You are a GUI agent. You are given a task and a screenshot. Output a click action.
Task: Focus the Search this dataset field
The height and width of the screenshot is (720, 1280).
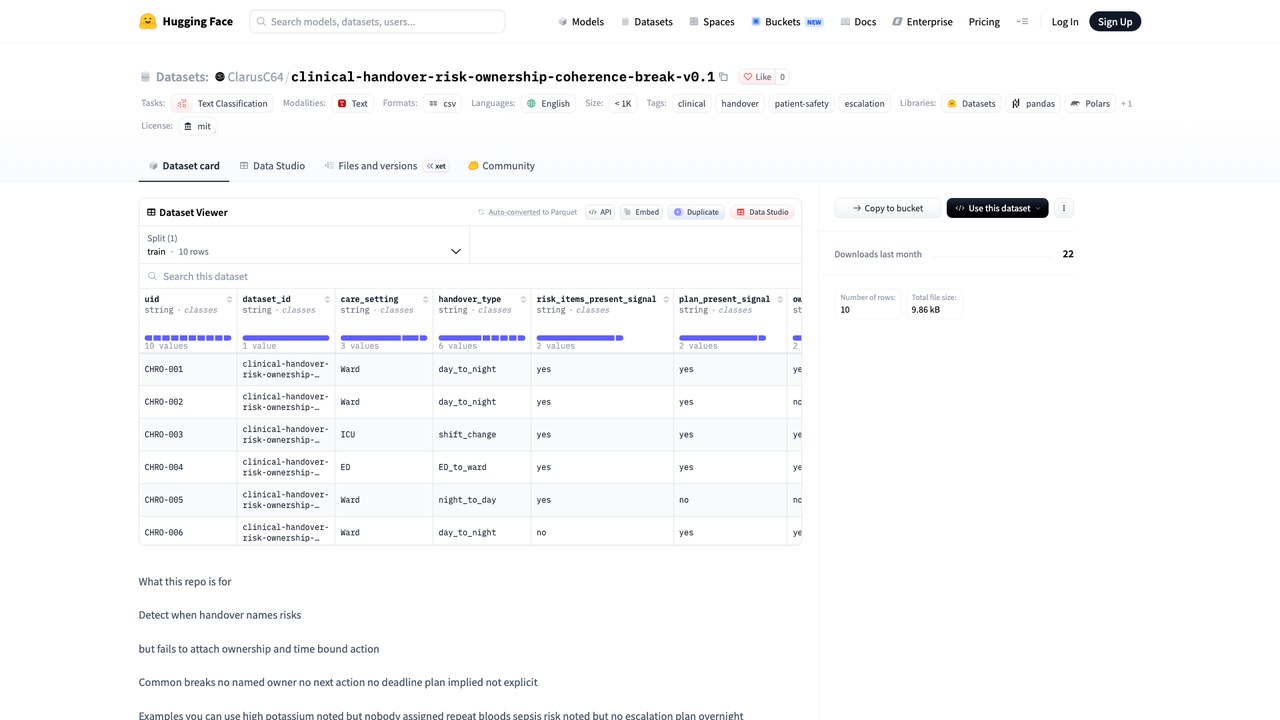470,276
